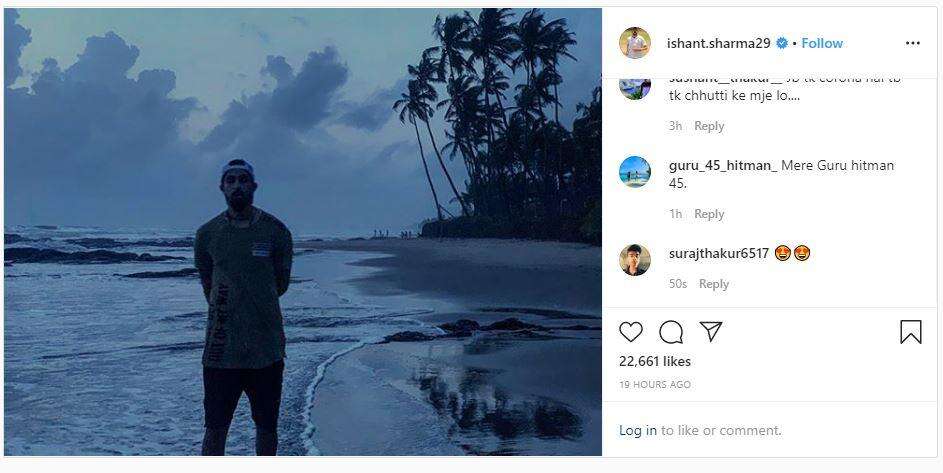Share post using paper plane icon

(711, 332)
